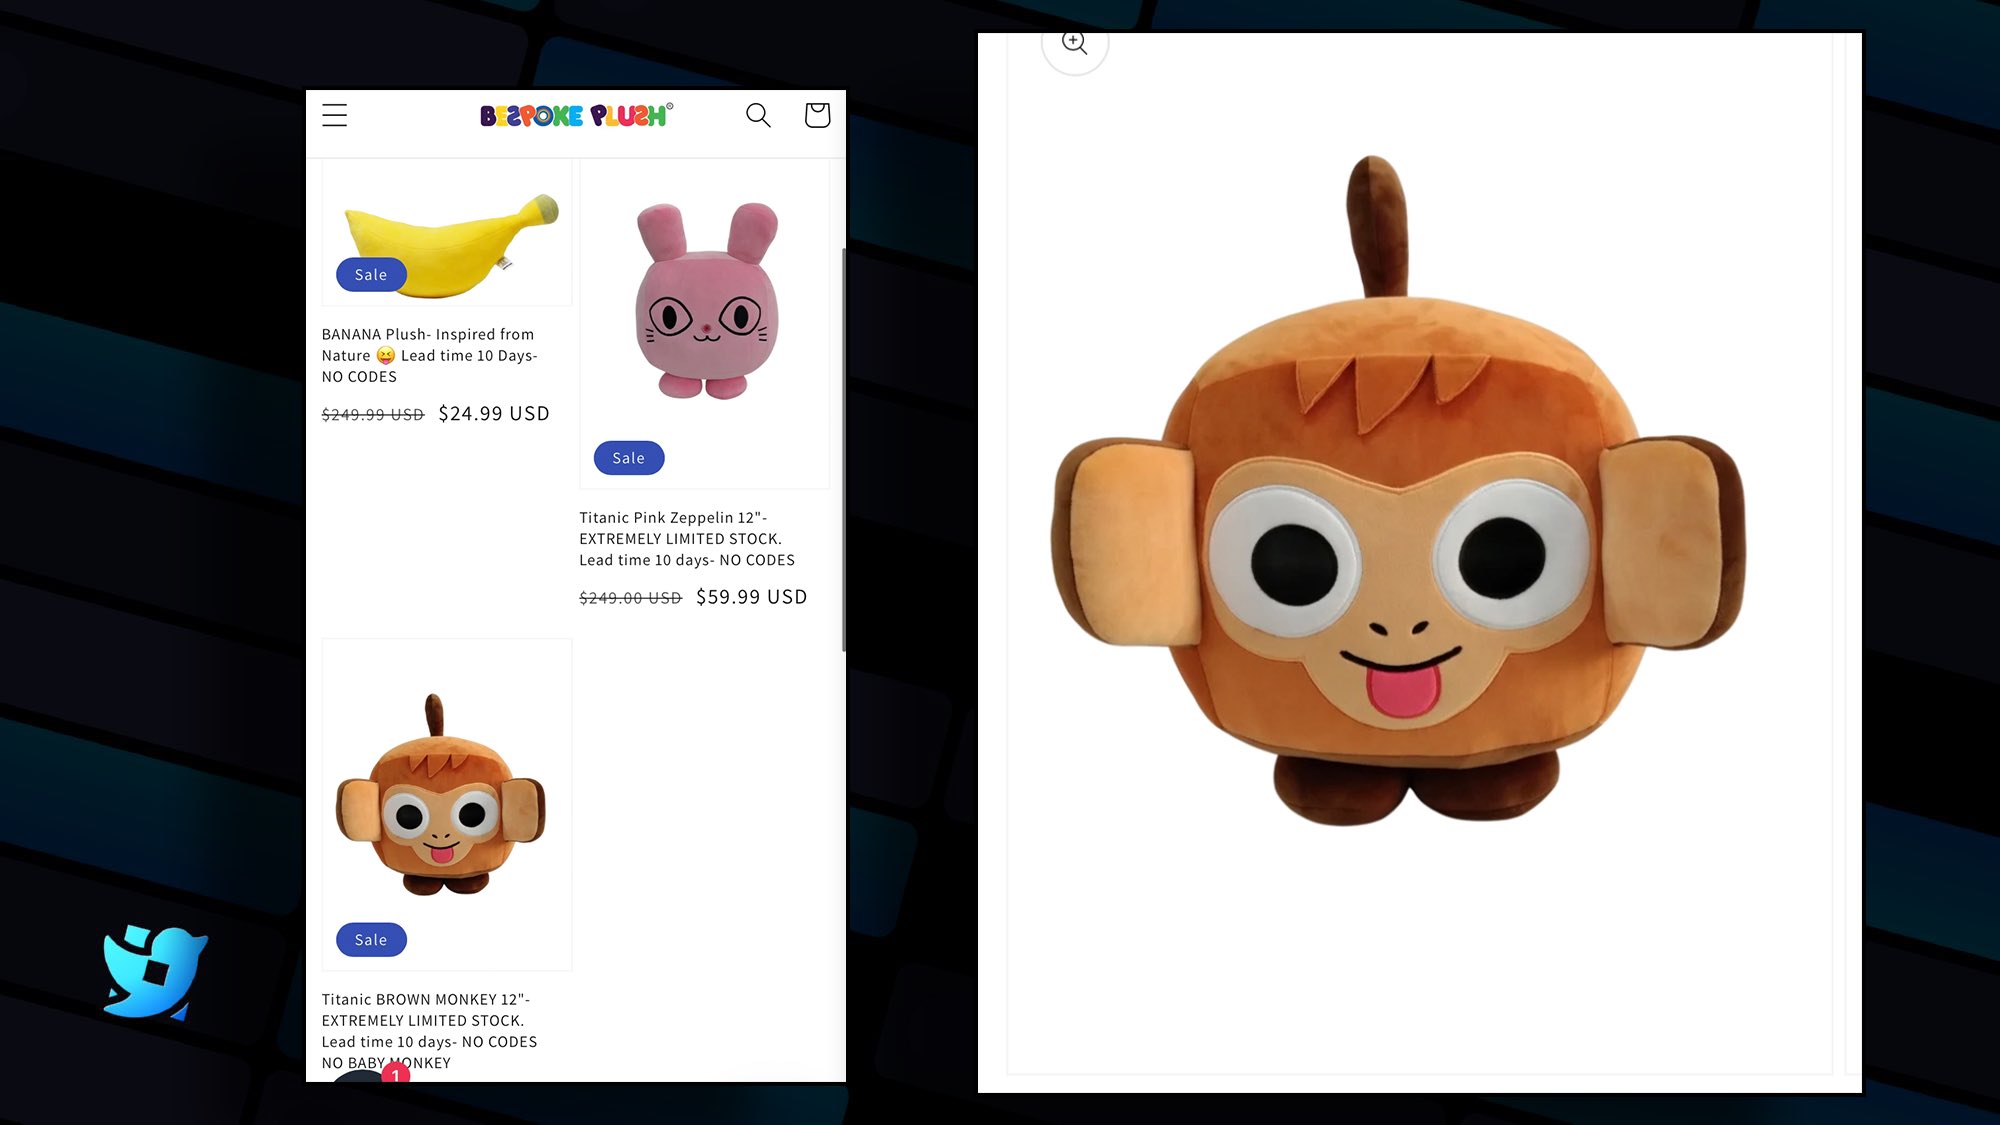Open the shopping cart icon
2000x1125 pixels.
[x=817, y=115]
